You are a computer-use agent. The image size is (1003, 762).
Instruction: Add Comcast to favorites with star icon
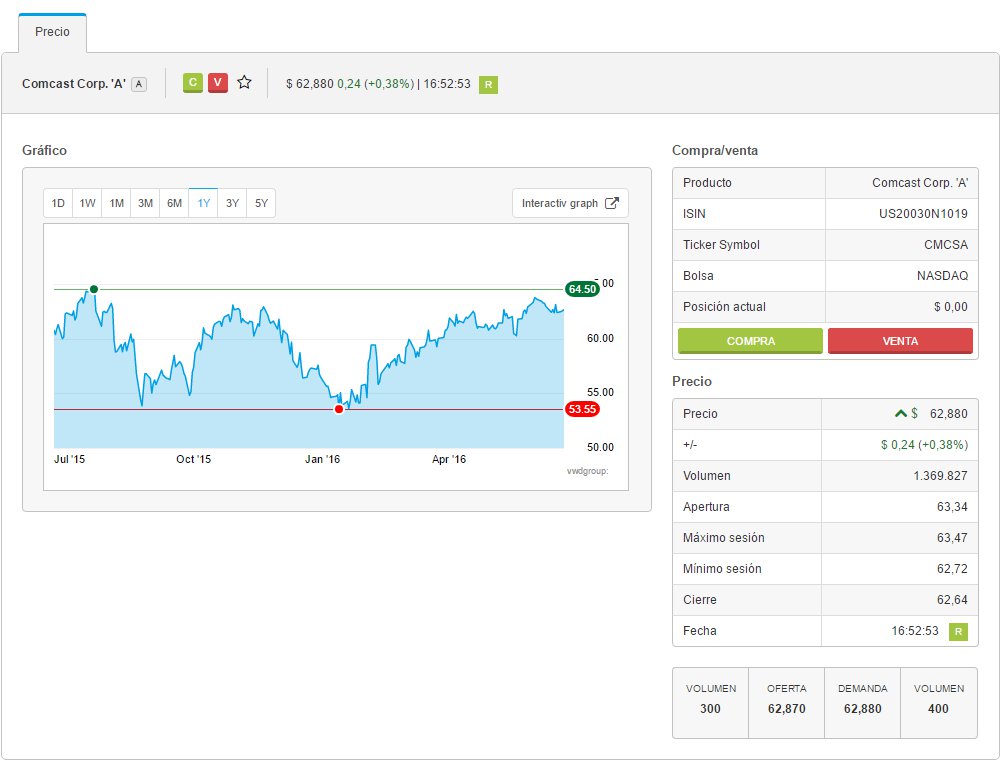tap(244, 83)
